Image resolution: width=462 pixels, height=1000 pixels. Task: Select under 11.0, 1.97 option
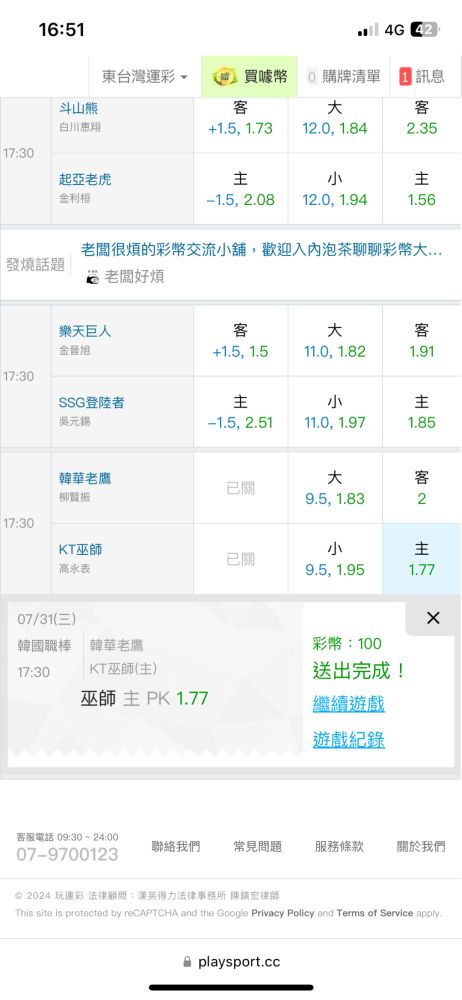(335, 412)
